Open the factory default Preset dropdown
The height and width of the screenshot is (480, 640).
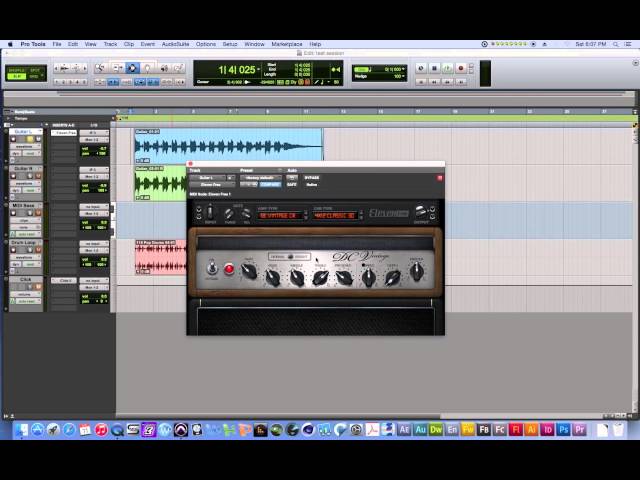pos(260,178)
